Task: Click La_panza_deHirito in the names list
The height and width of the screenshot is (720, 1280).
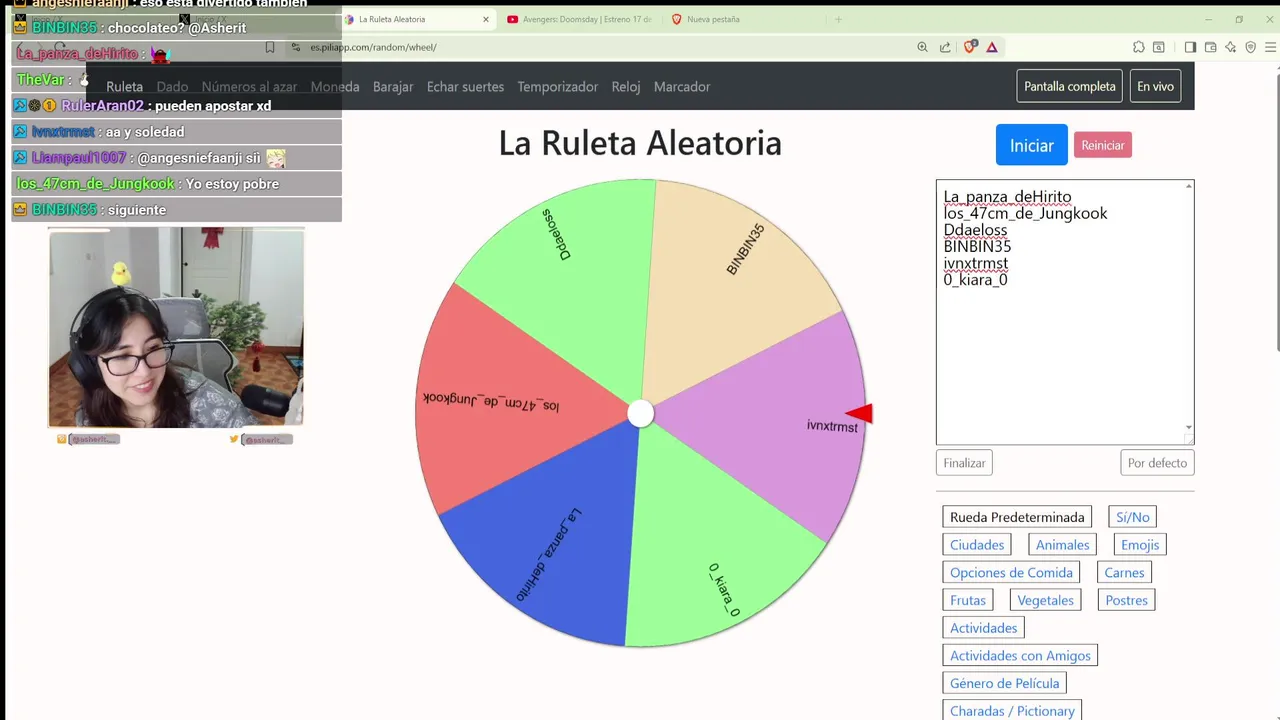Action: pyautogui.click(x=1007, y=197)
